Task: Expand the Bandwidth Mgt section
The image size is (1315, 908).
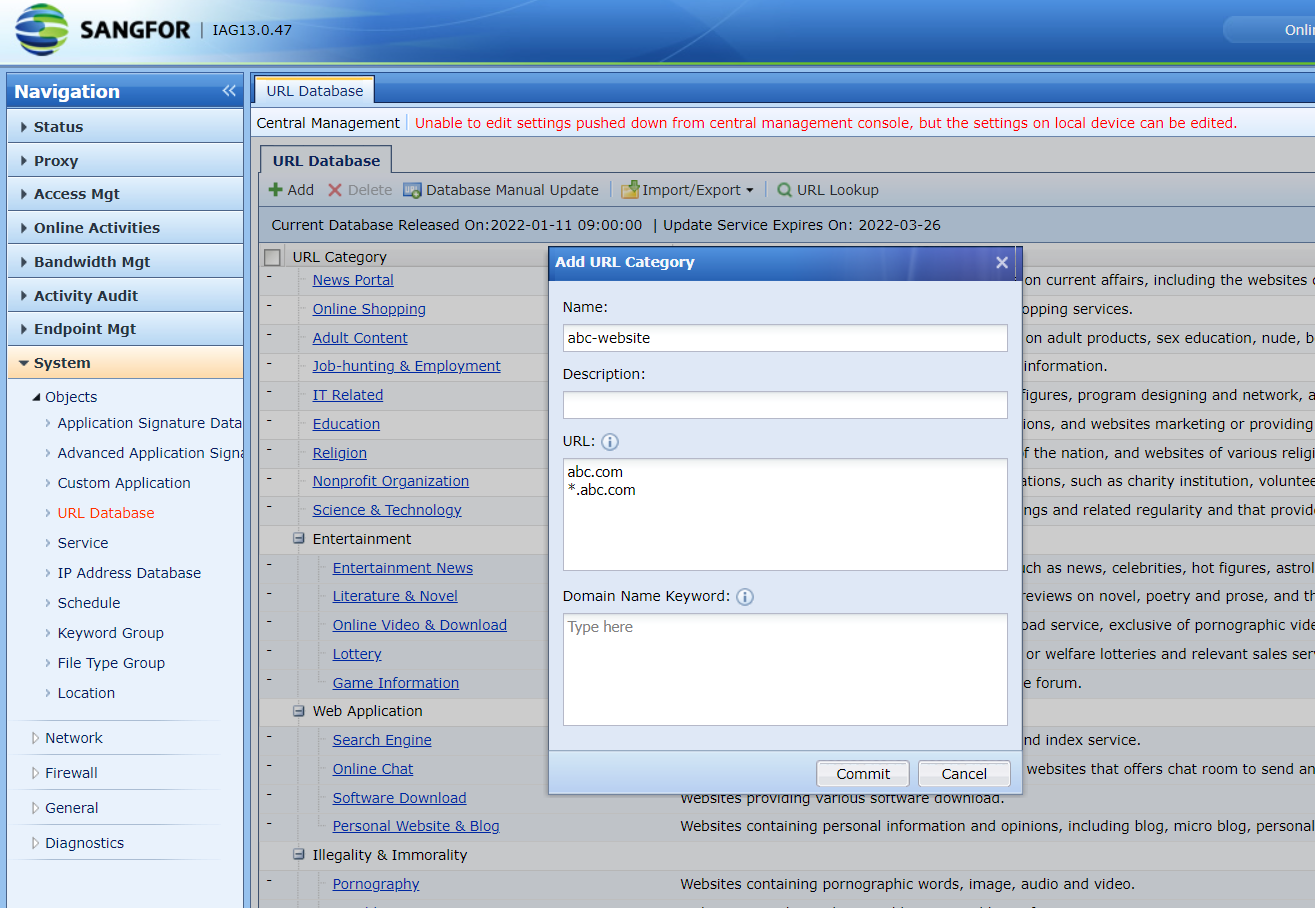Action: click(125, 262)
